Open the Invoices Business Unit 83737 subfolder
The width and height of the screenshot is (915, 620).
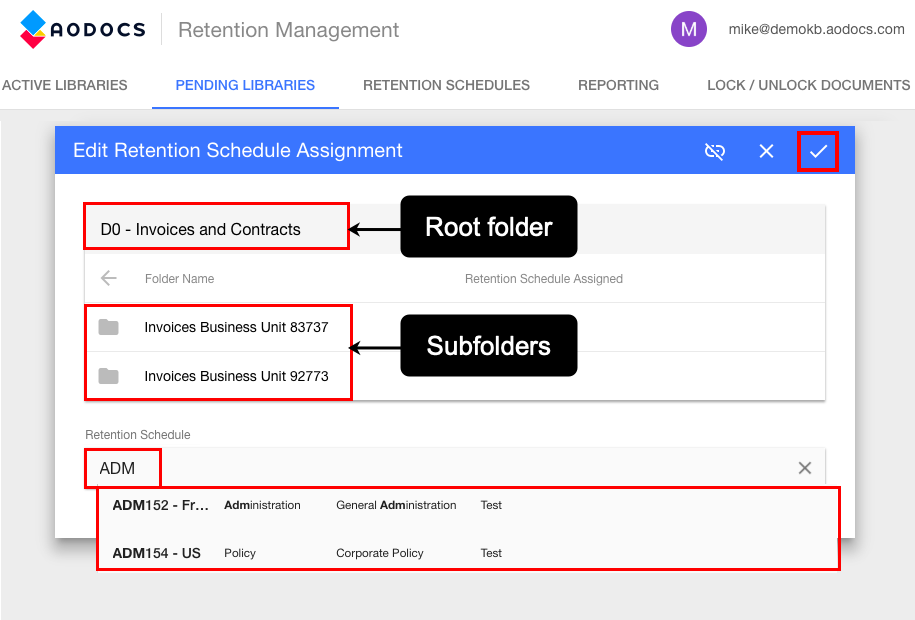[x=237, y=327]
